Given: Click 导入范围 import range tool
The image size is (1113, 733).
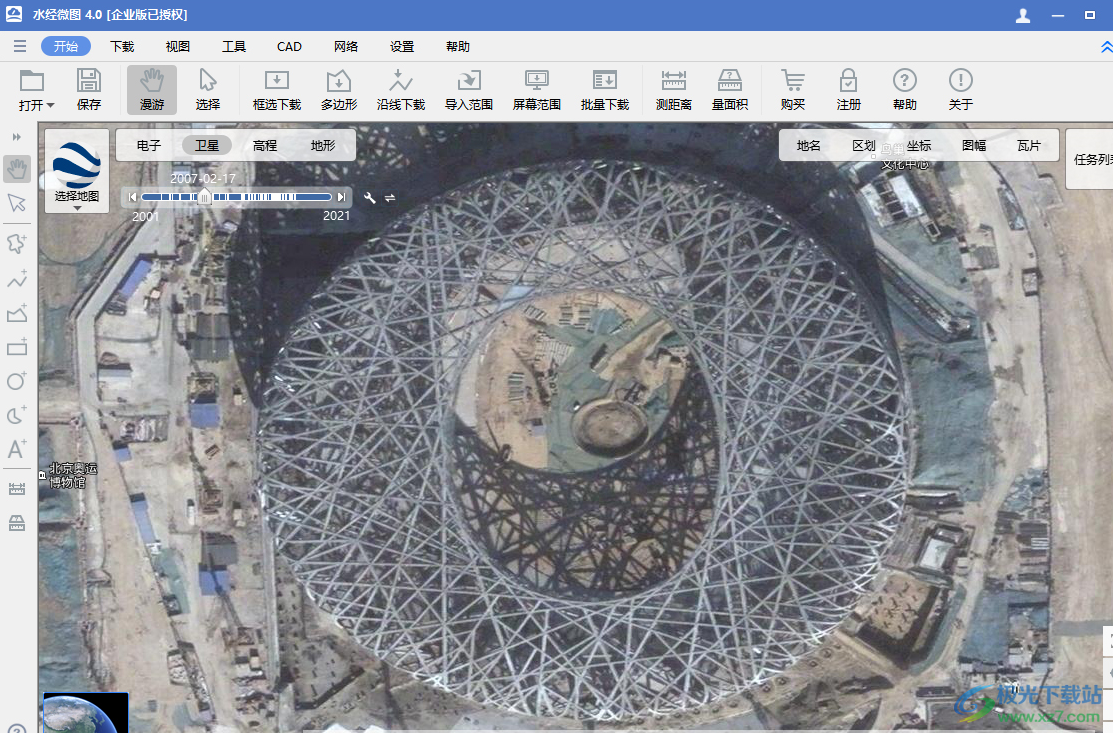Looking at the screenshot, I should pyautogui.click(x=468, y=89).
